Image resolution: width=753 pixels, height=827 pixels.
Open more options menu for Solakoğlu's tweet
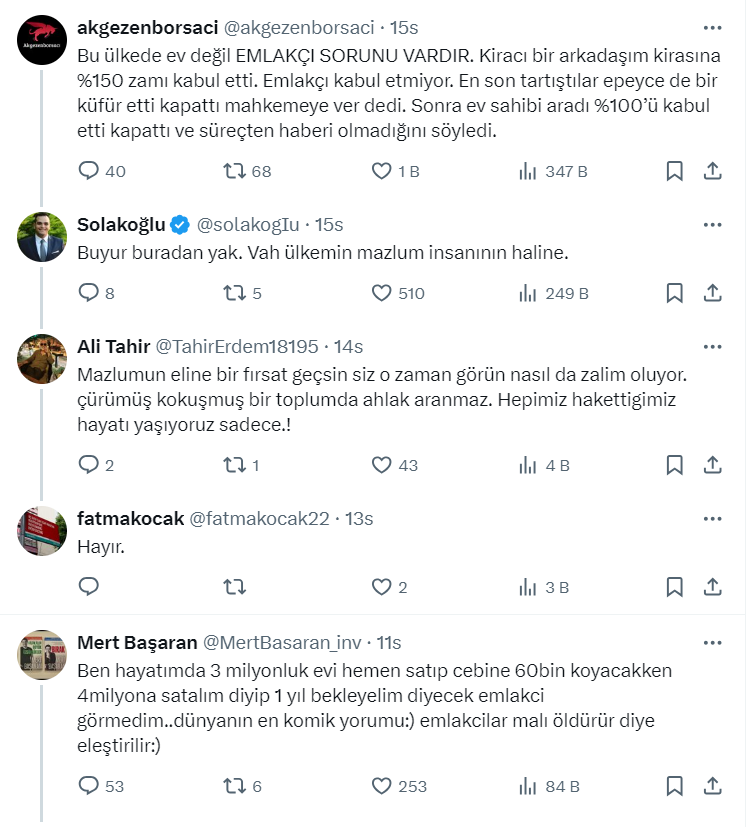(712, 224)
